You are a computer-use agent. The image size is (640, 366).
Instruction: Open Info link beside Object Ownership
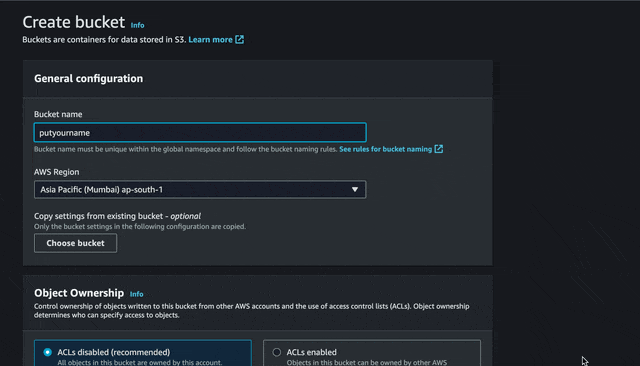[x=136, y=294]
